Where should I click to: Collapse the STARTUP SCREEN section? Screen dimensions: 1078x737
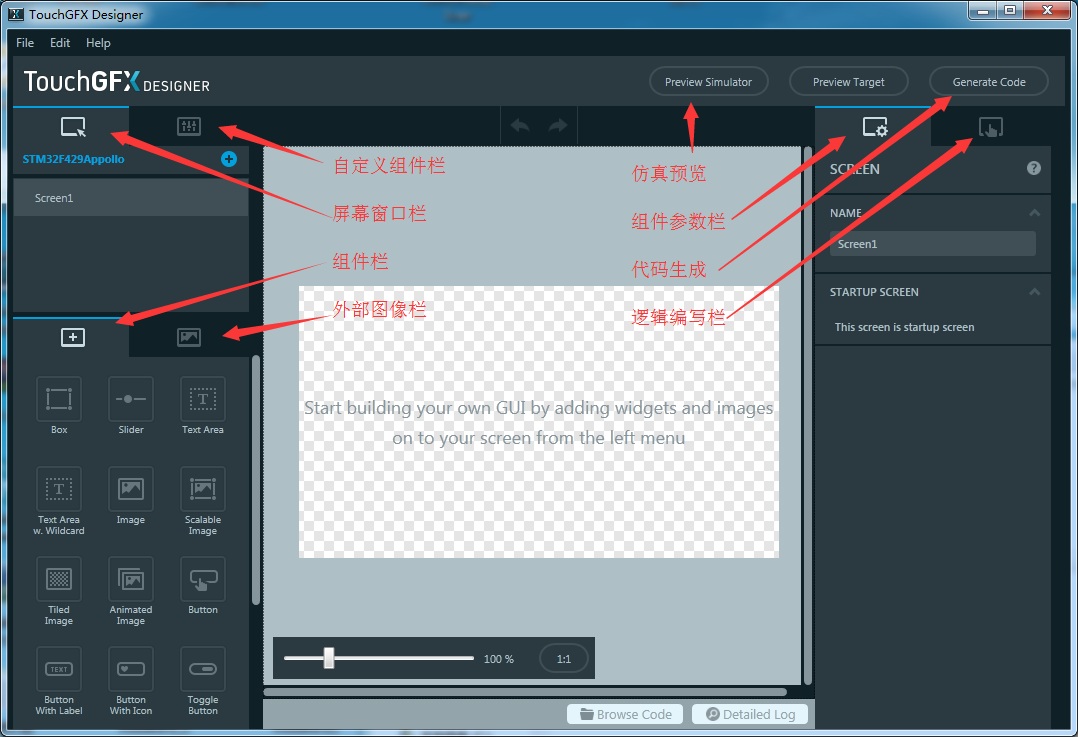(1034, 292)
